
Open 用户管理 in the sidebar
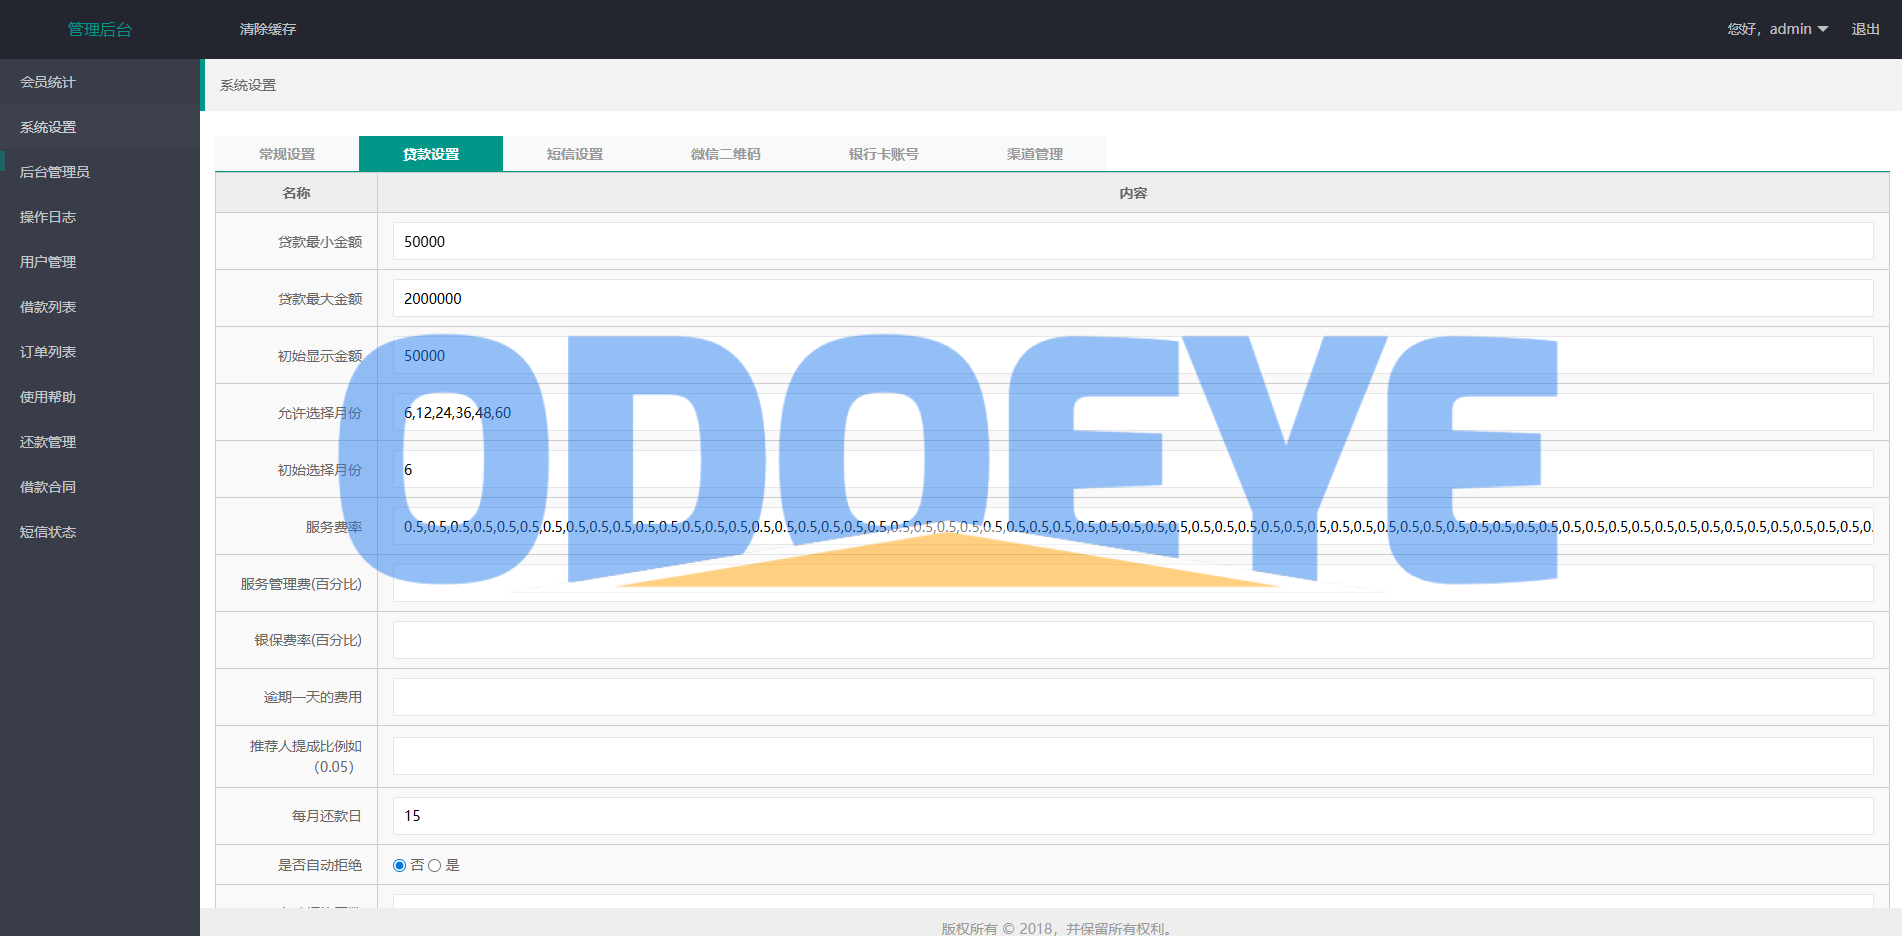tap(48, 262)
